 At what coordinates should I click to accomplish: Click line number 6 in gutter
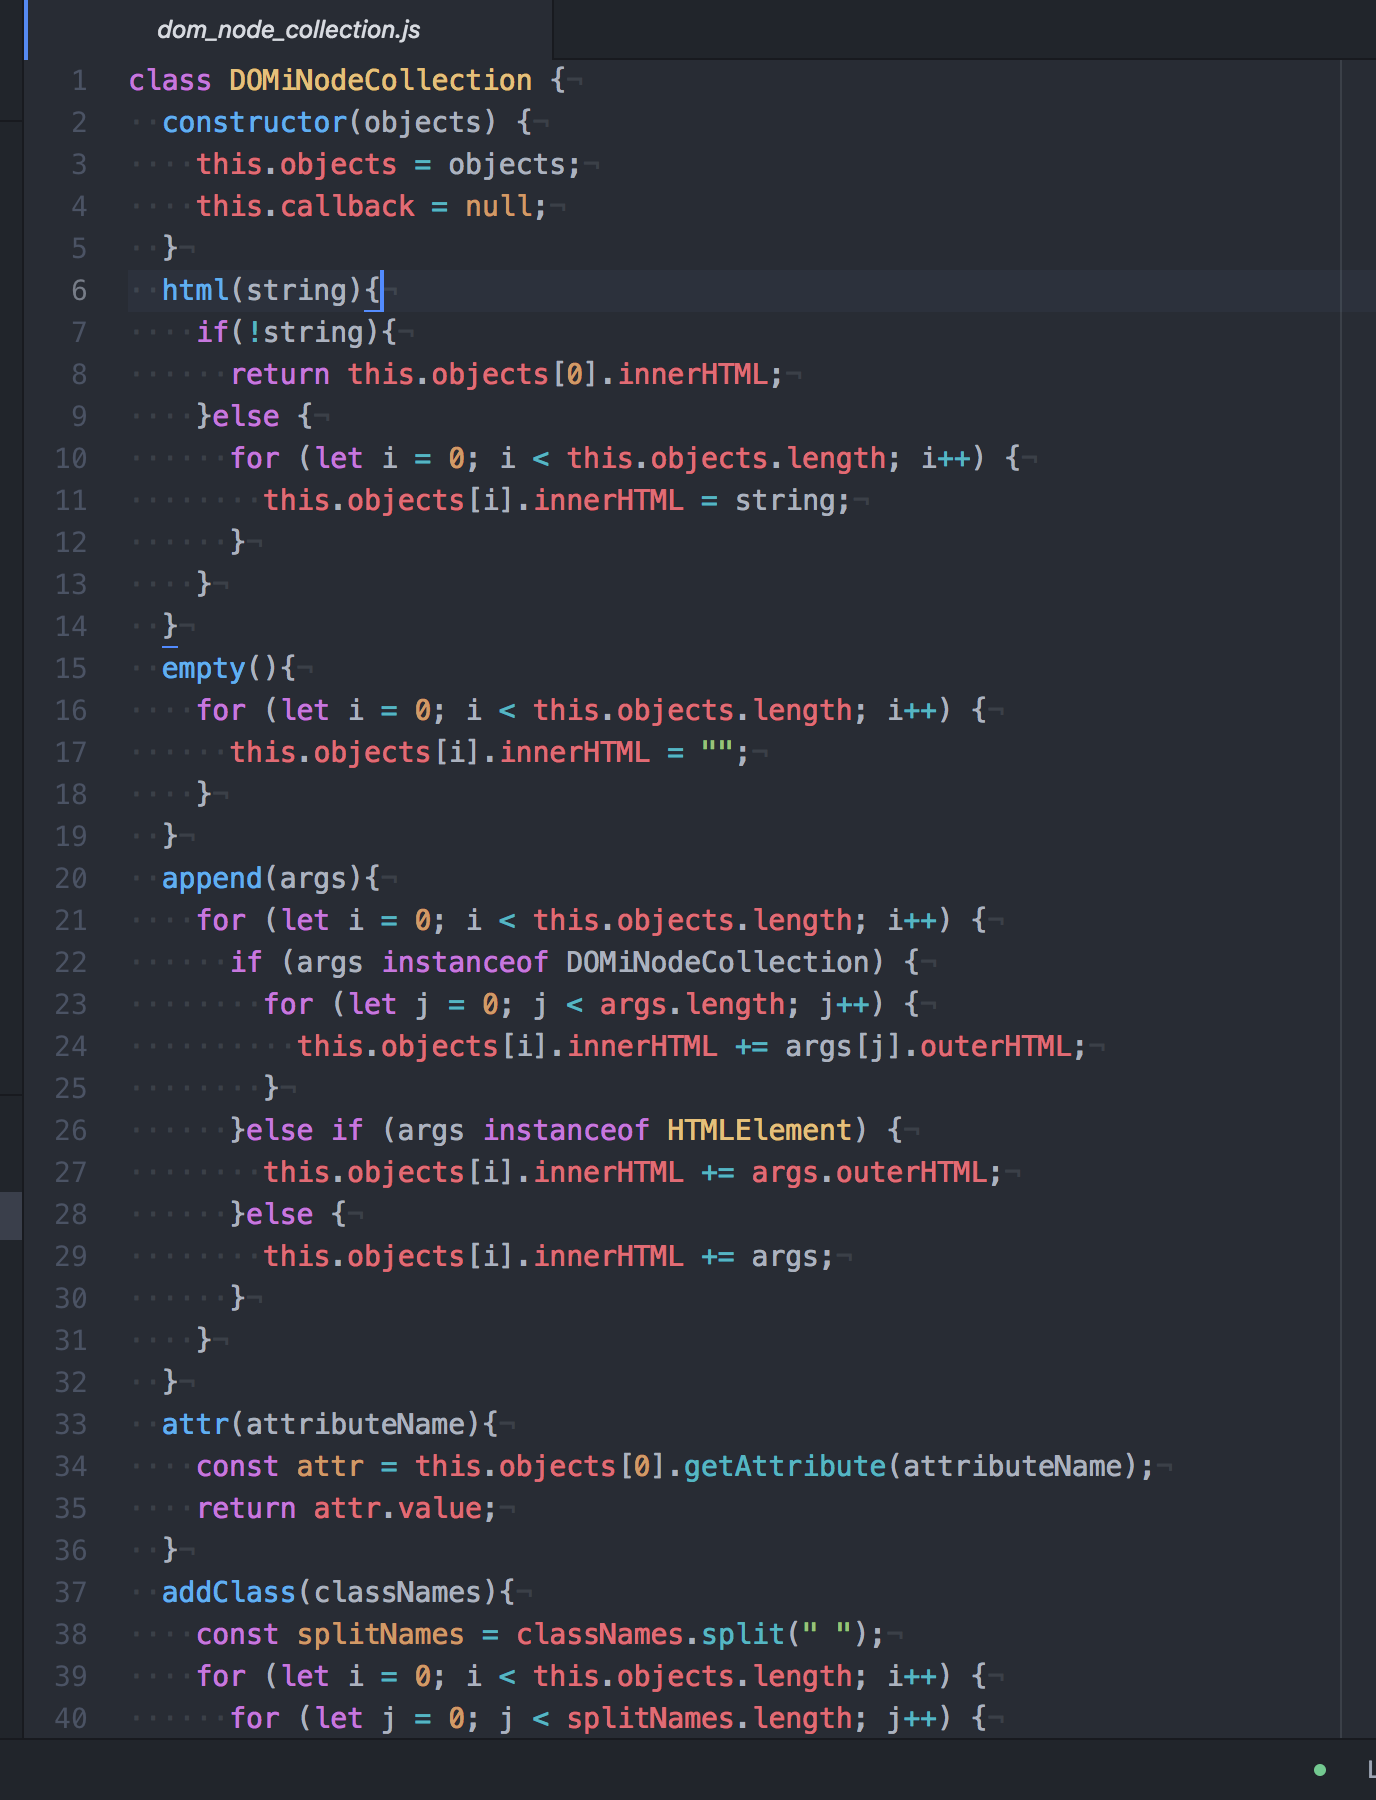[79, 290]
